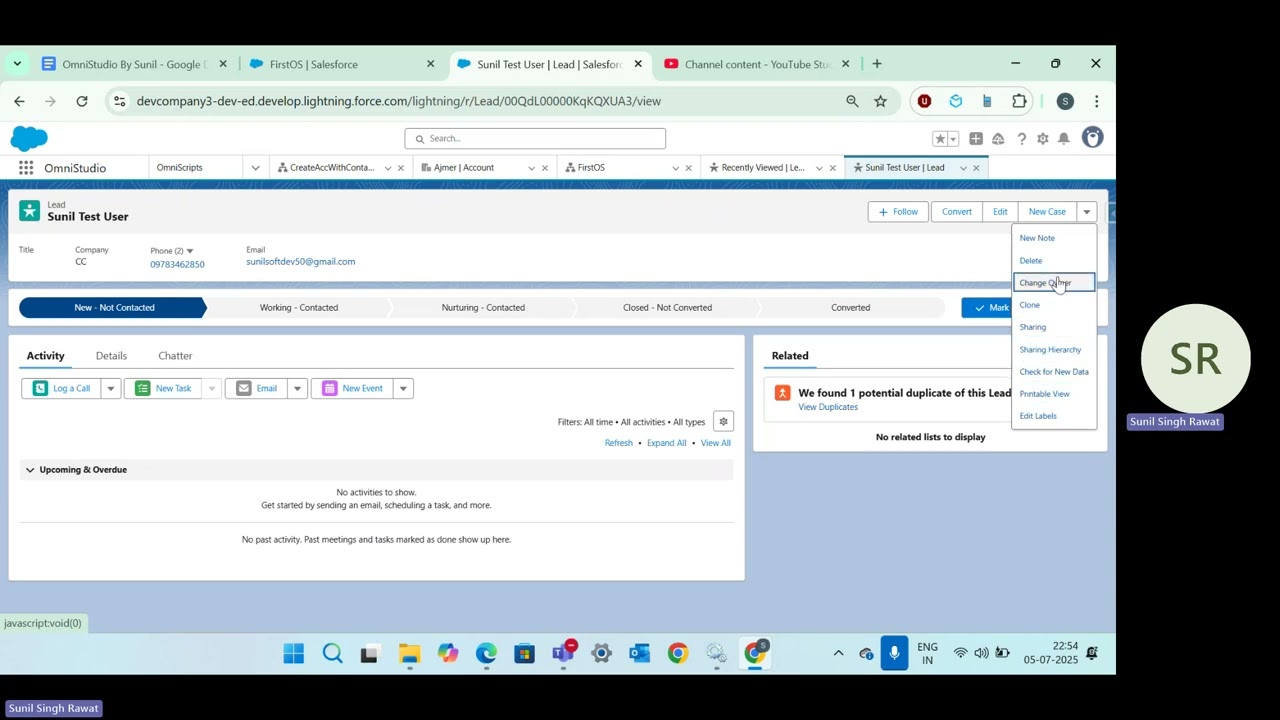Image resolution: width=1280 pixels, height=720 pixels.
Task: Go back in the browser
Action: [19, 101]
